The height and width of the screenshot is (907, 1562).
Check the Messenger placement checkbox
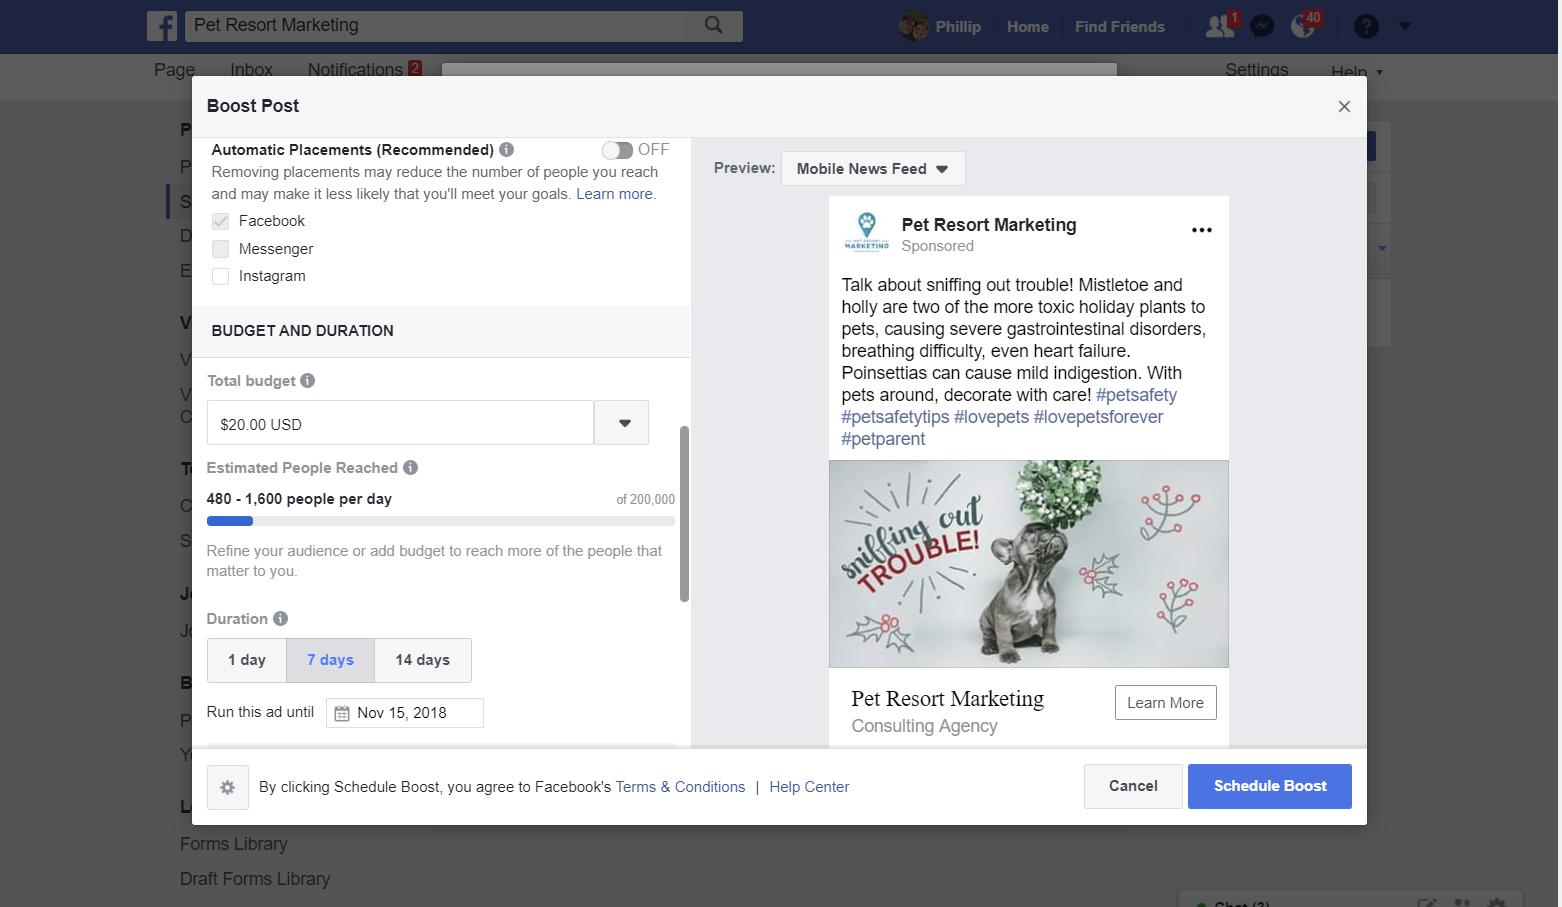click(221, 249)
